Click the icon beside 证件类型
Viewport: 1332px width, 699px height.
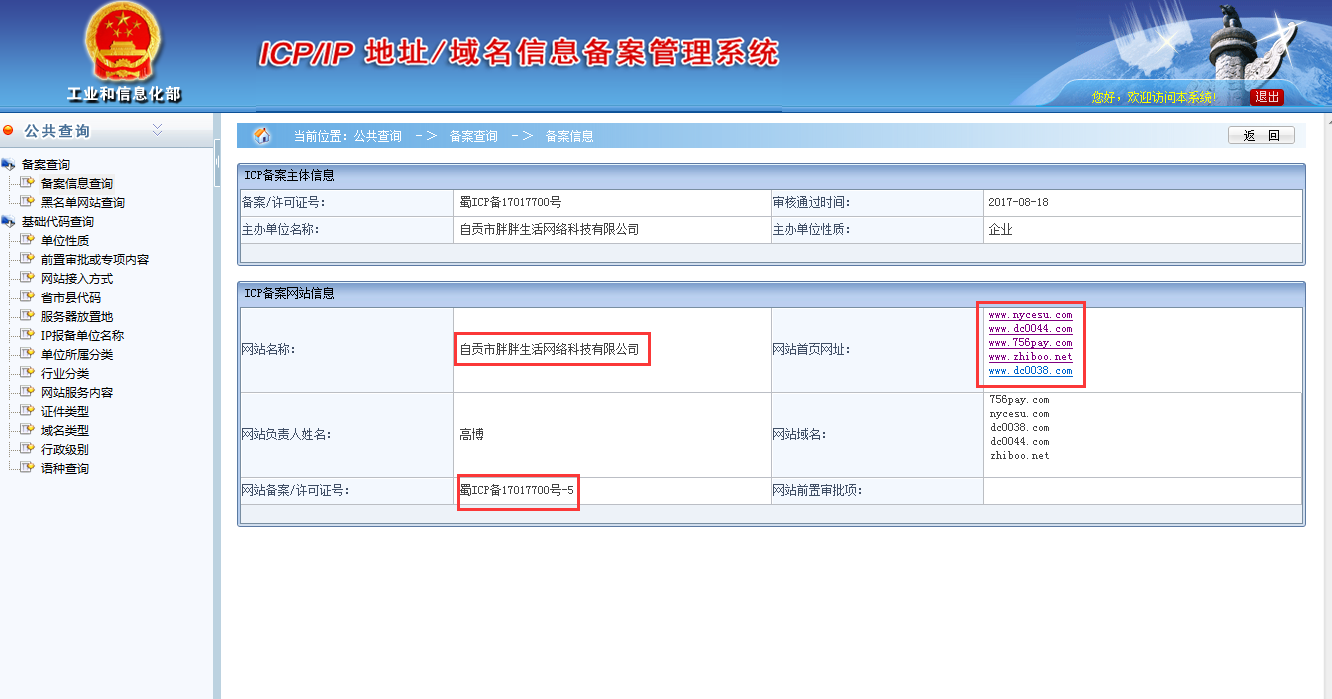28,412
